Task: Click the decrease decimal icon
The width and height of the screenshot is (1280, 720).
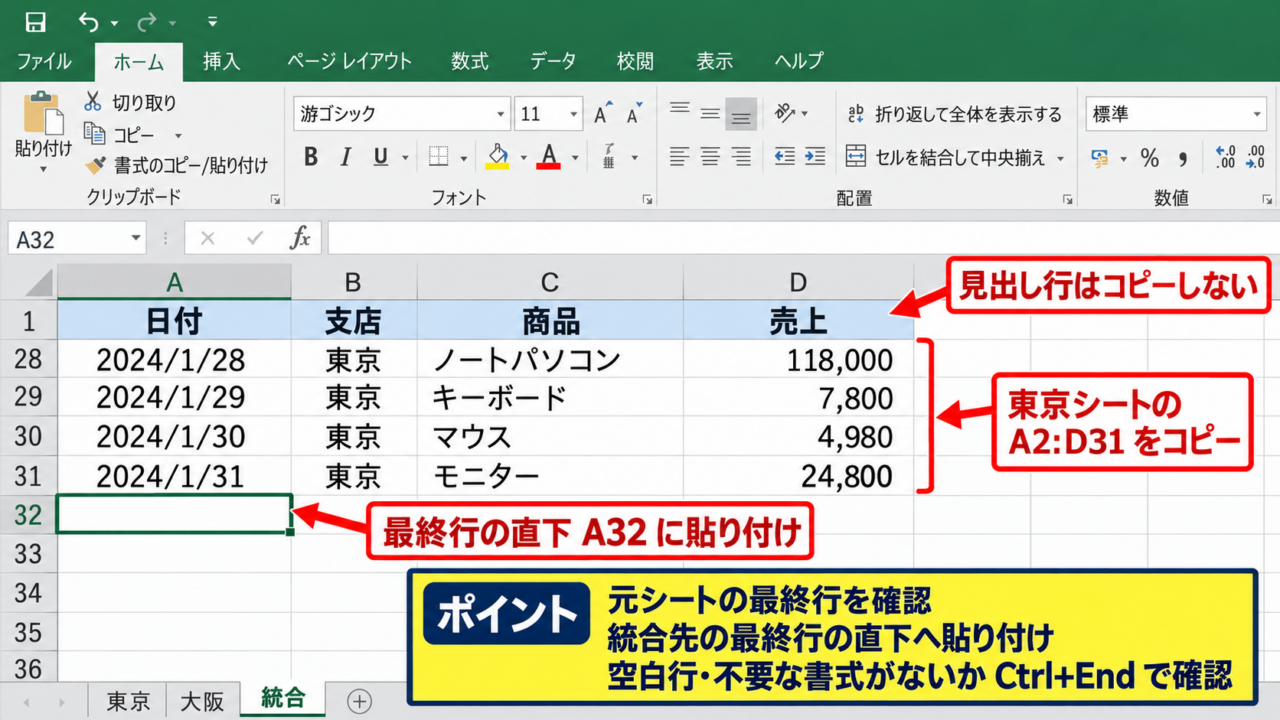Action: coord(1255,158)
